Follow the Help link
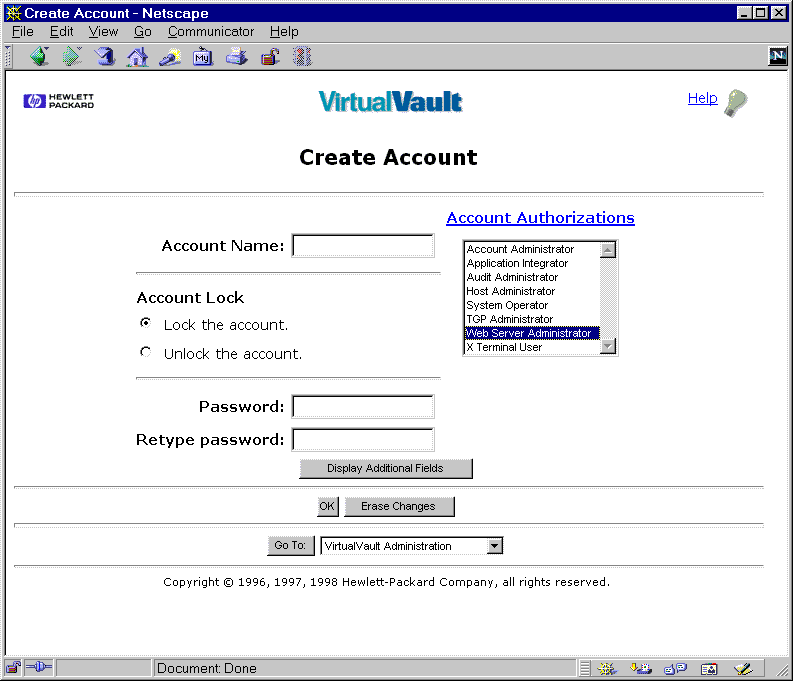Image resolution: width=793 pixels, height=681 pixels. [702, 98]
